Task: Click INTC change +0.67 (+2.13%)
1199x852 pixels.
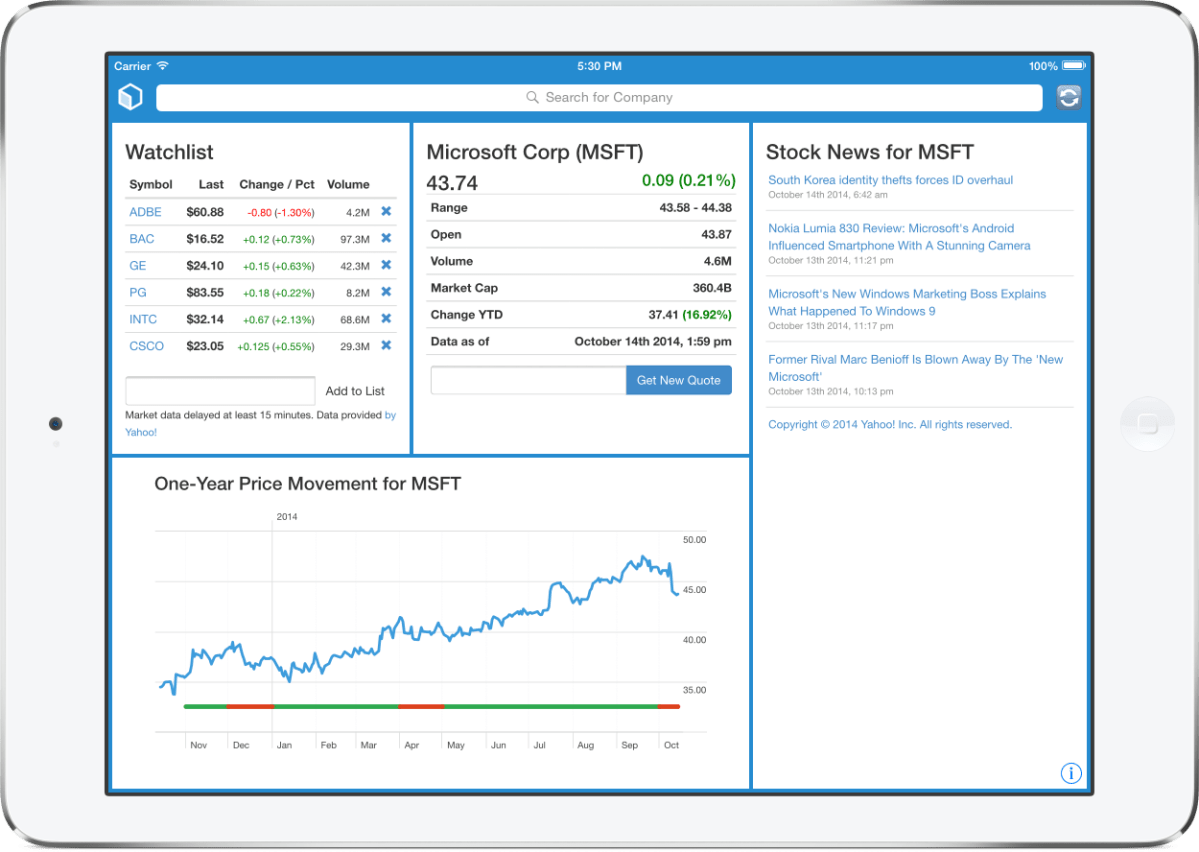Action: (278, 320)
